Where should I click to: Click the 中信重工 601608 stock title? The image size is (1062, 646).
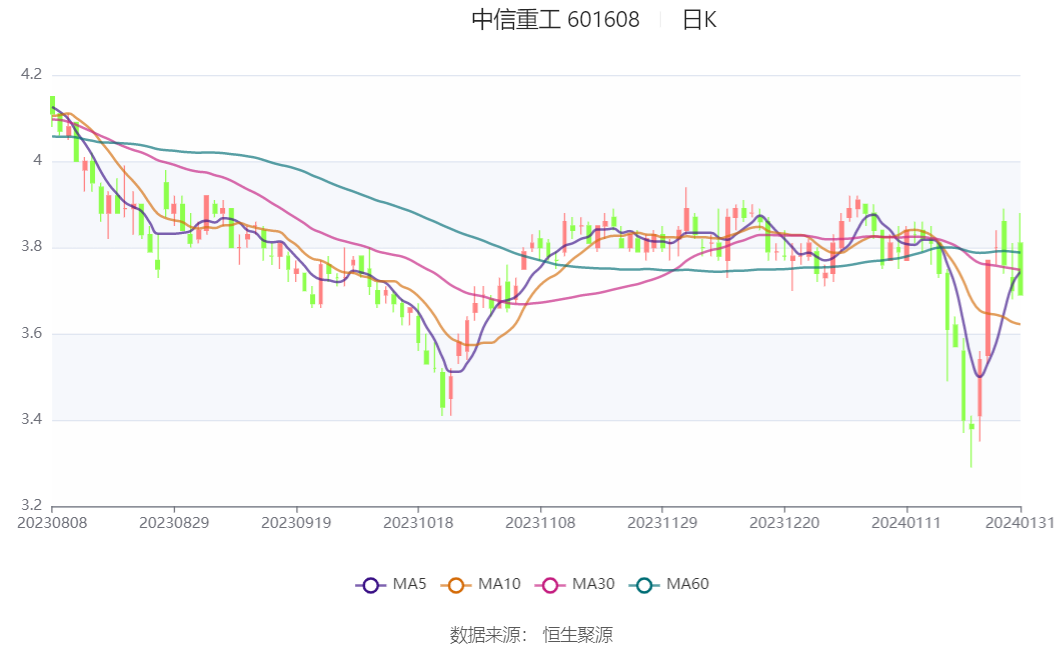(555, 20)
